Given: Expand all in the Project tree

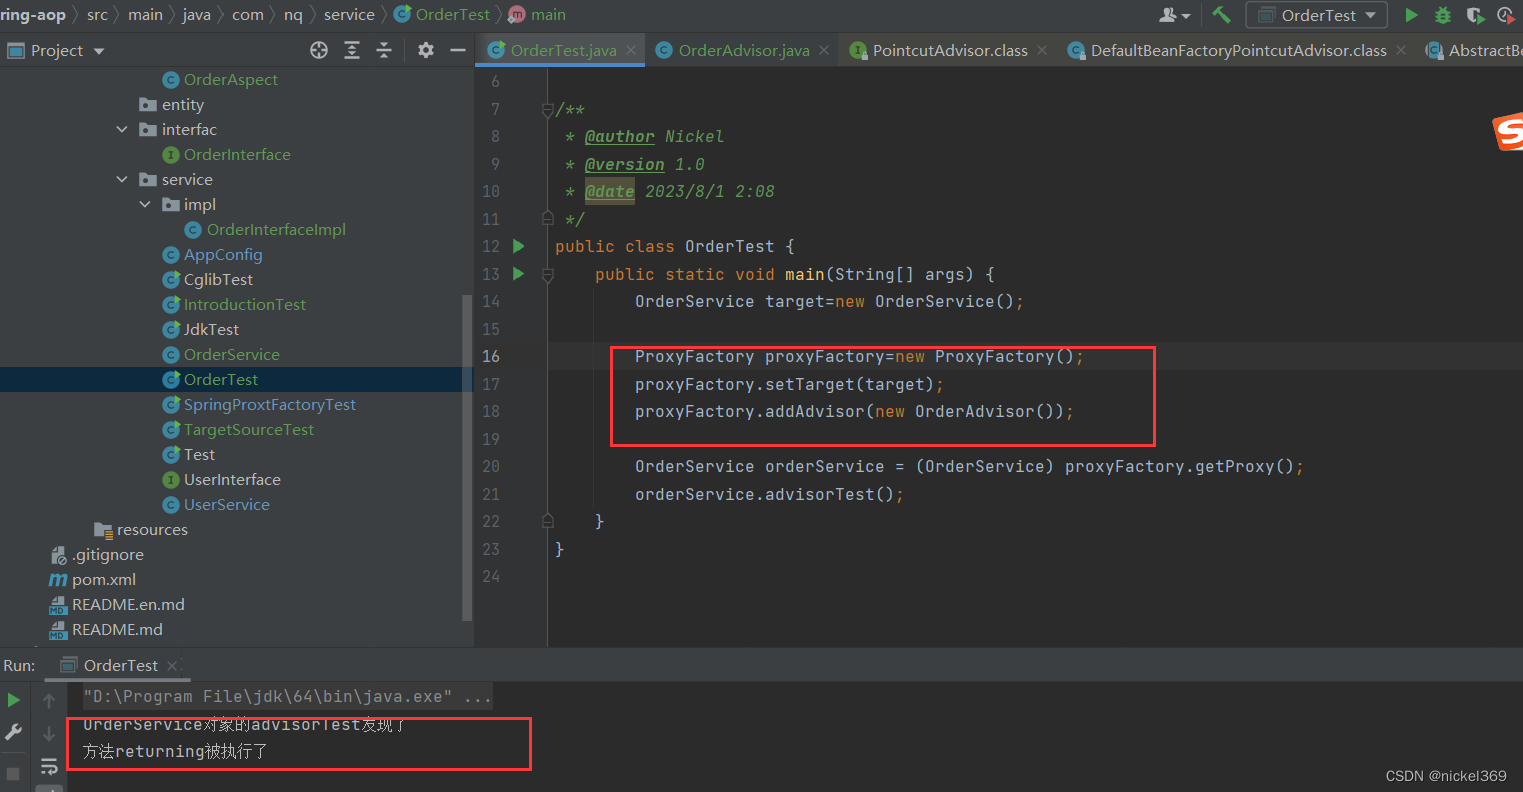Looking at the screenshot, I should point(352,50).
